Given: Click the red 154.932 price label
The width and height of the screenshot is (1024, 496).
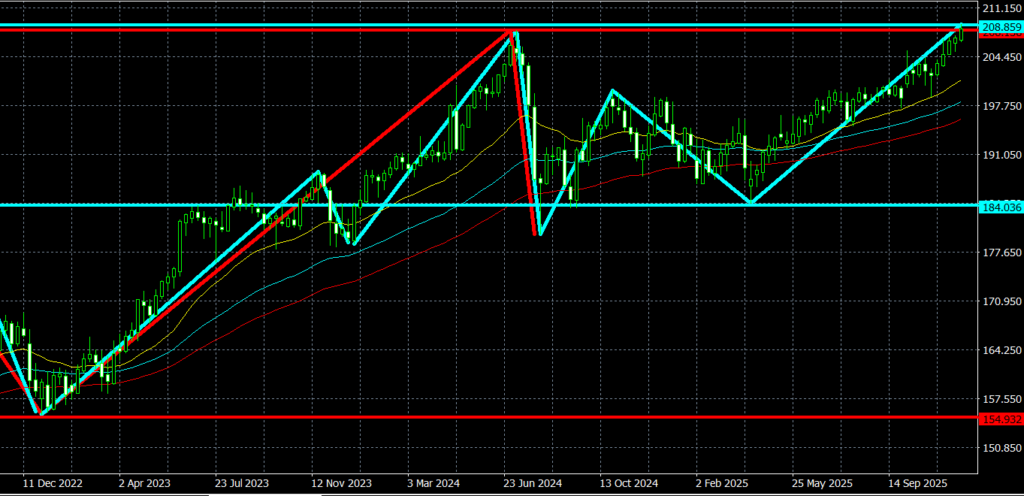Looking at the screenshot, I should pyautogui.click(x=1000, y=418).
